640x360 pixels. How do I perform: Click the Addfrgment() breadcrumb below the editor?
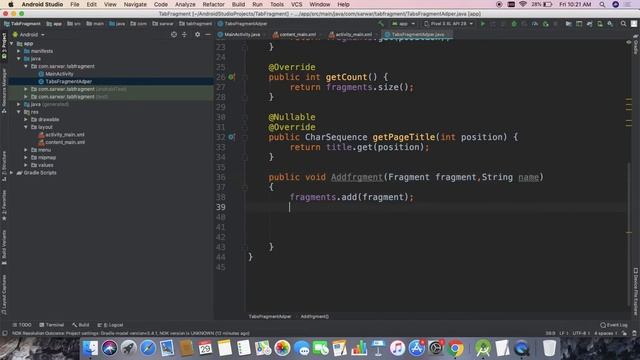coord(315,316)
